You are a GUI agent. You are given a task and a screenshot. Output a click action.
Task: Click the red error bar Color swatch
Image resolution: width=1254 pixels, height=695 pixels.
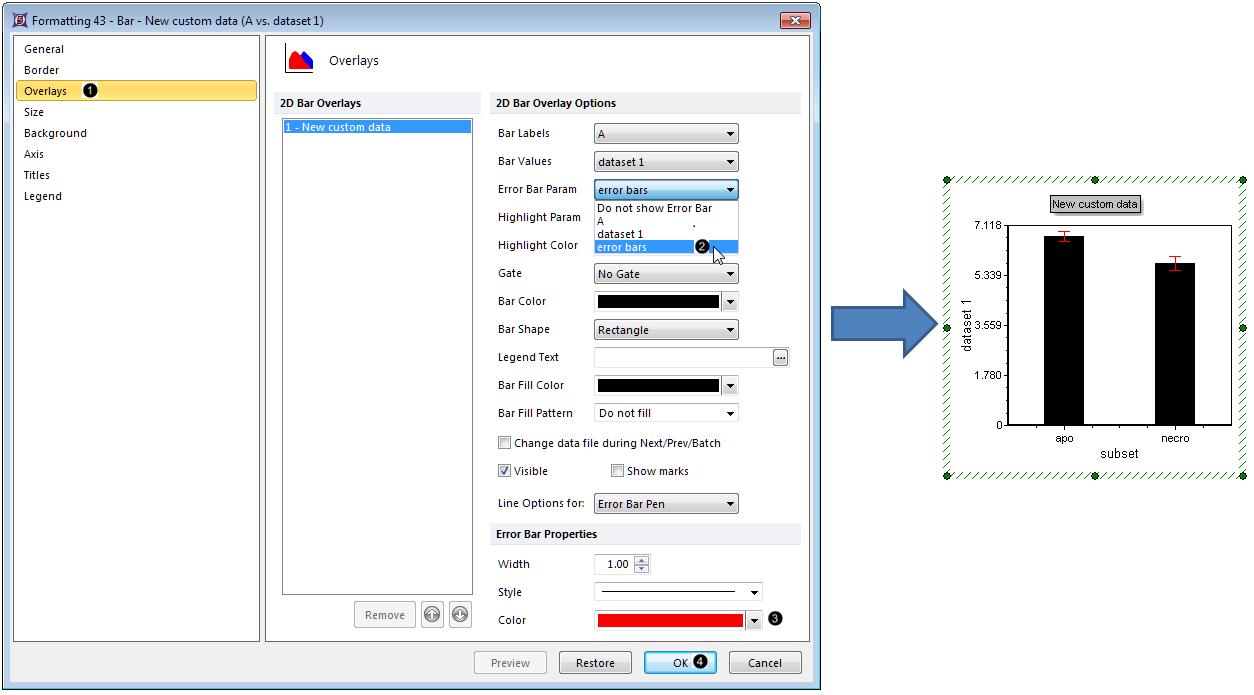(670, 620)
